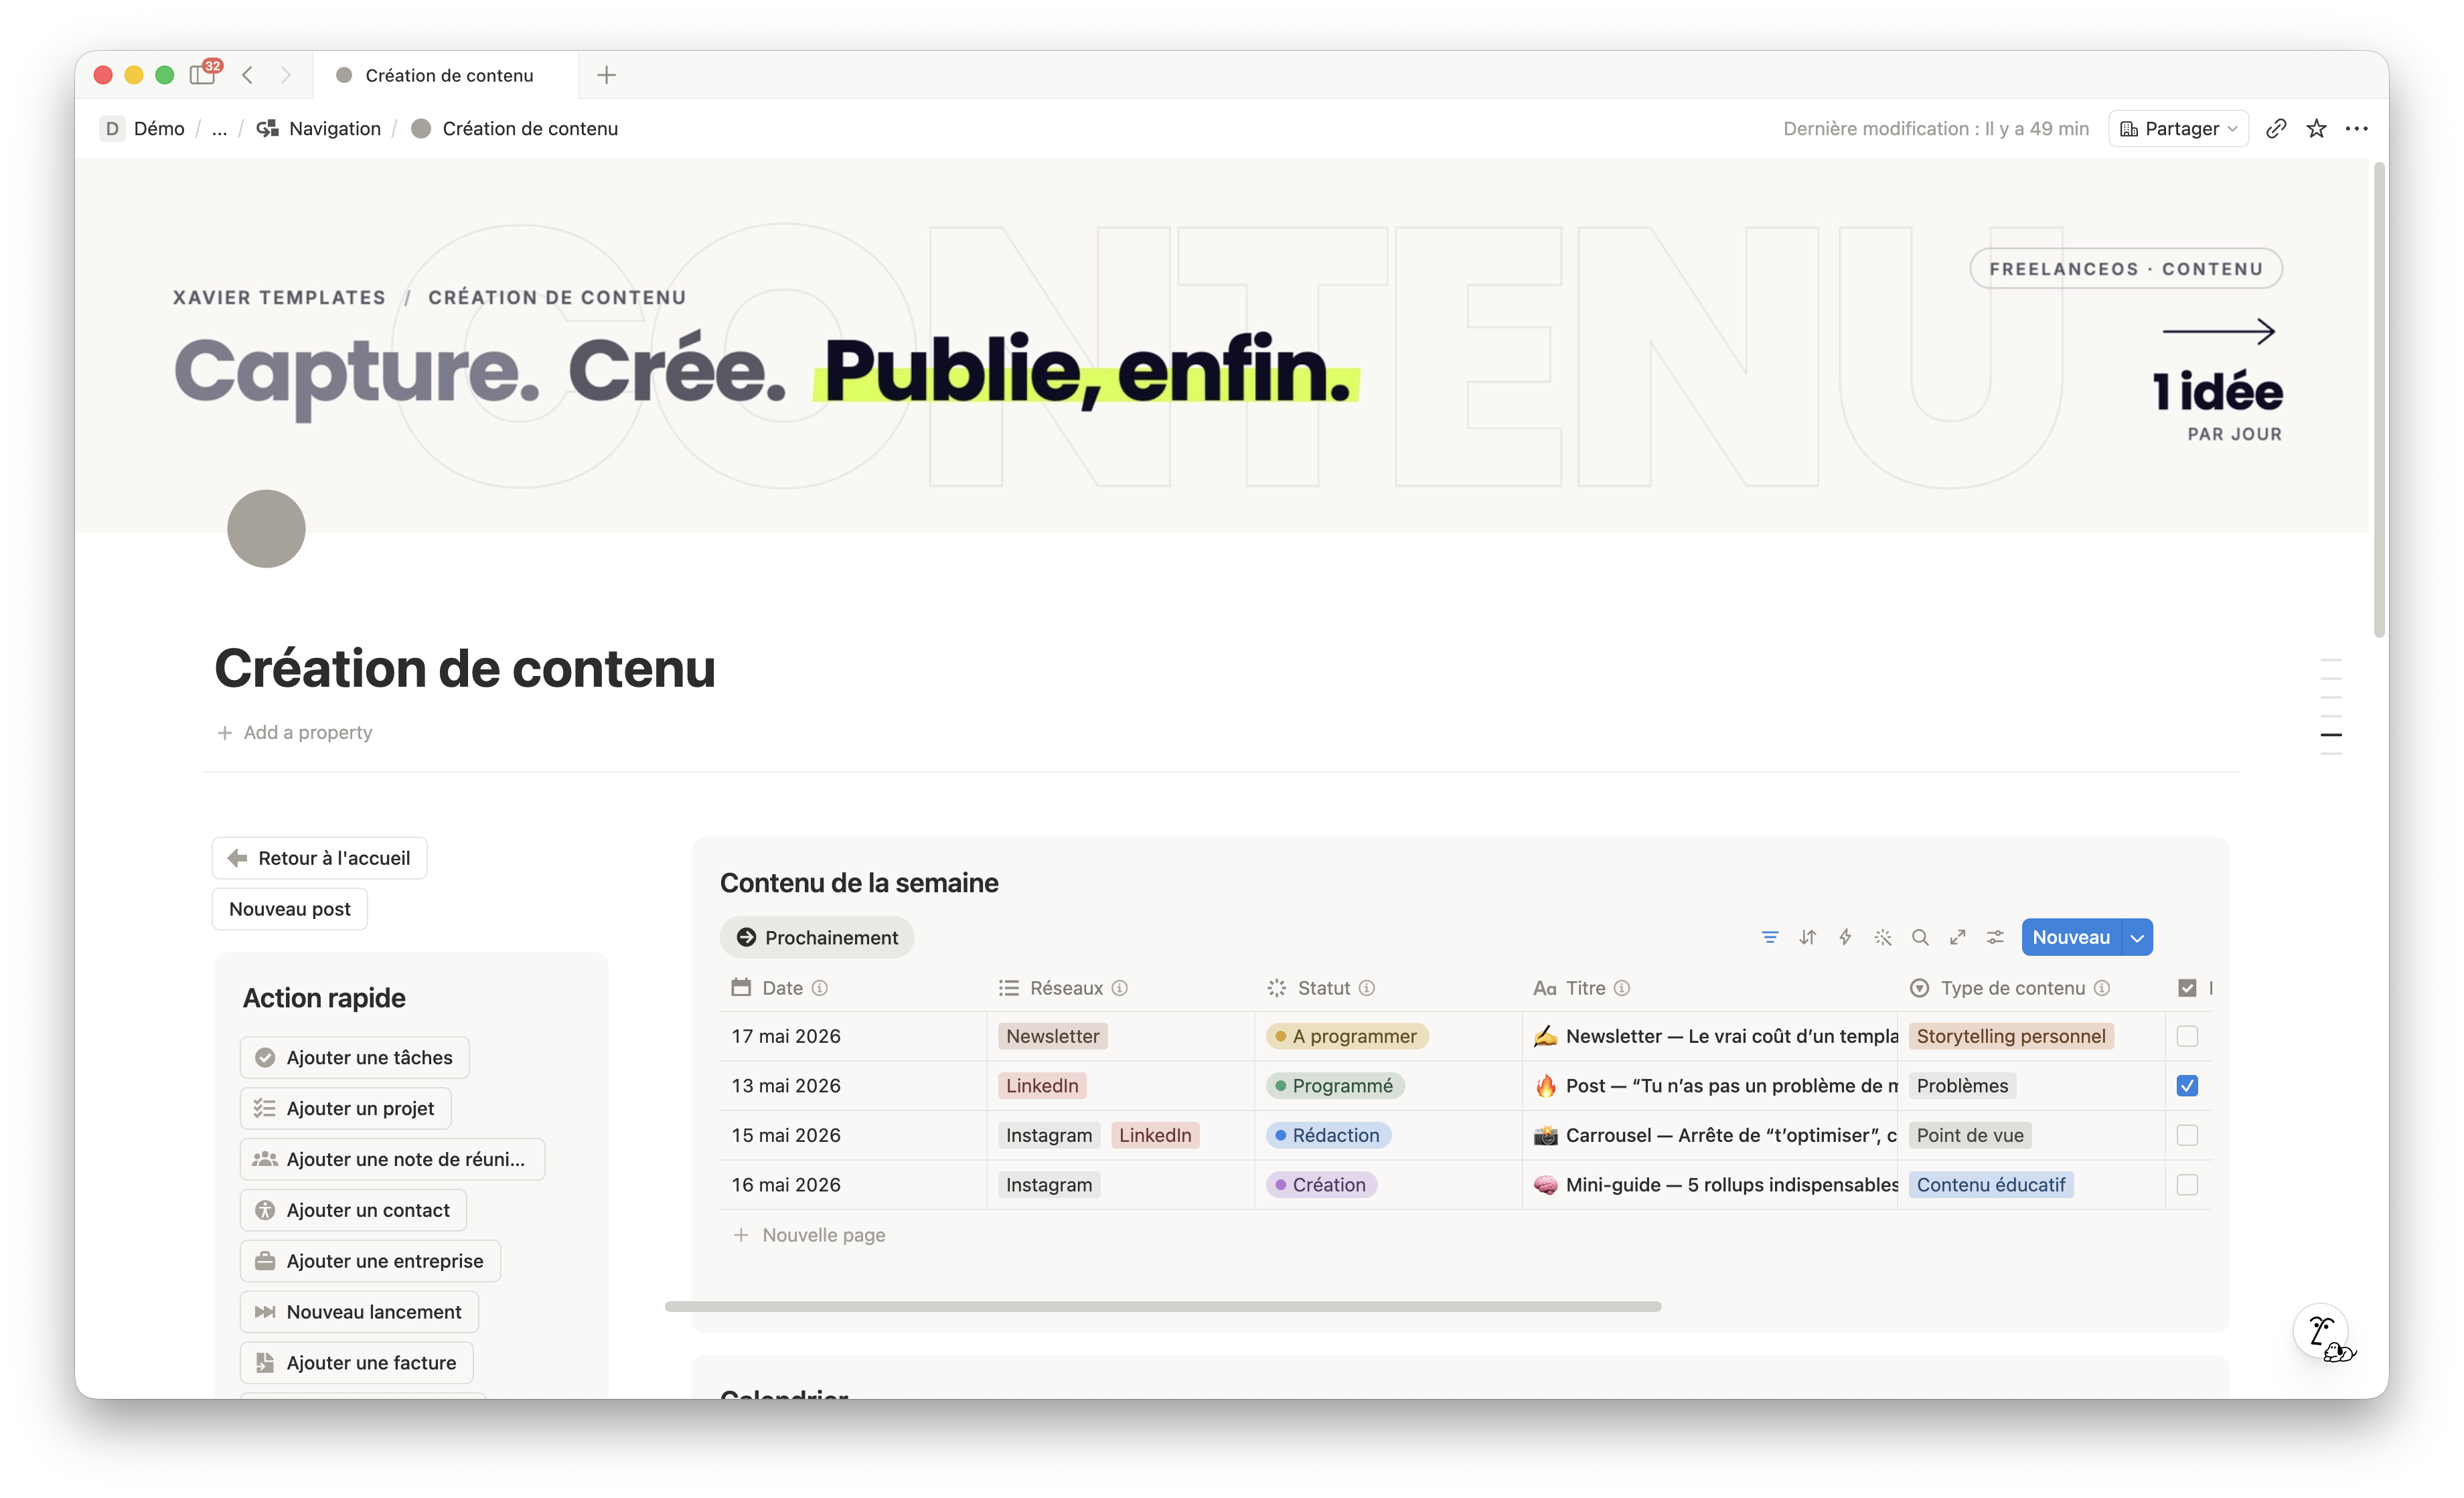
Task: Open the sidebar toggle with notification badge
Action: coord(204,74)
